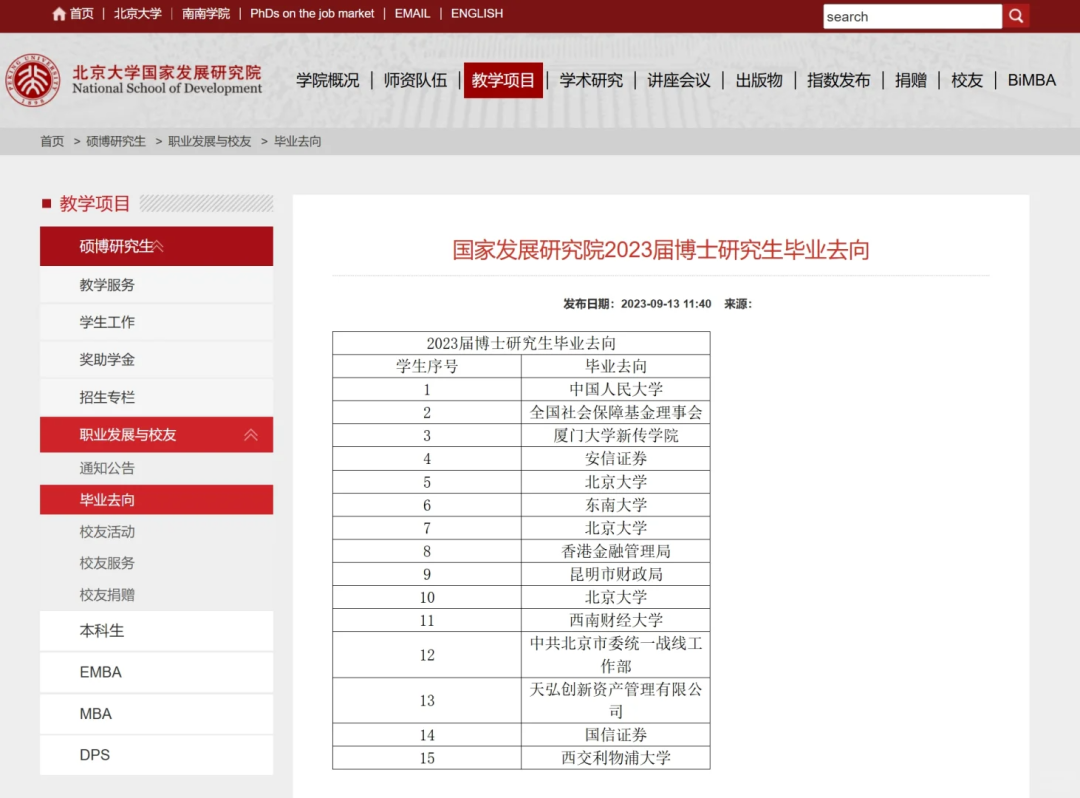This screenshot has height=798, width=1080.
Task: Click the 教学项目 sidebar heading
Action: click(94, 204)
